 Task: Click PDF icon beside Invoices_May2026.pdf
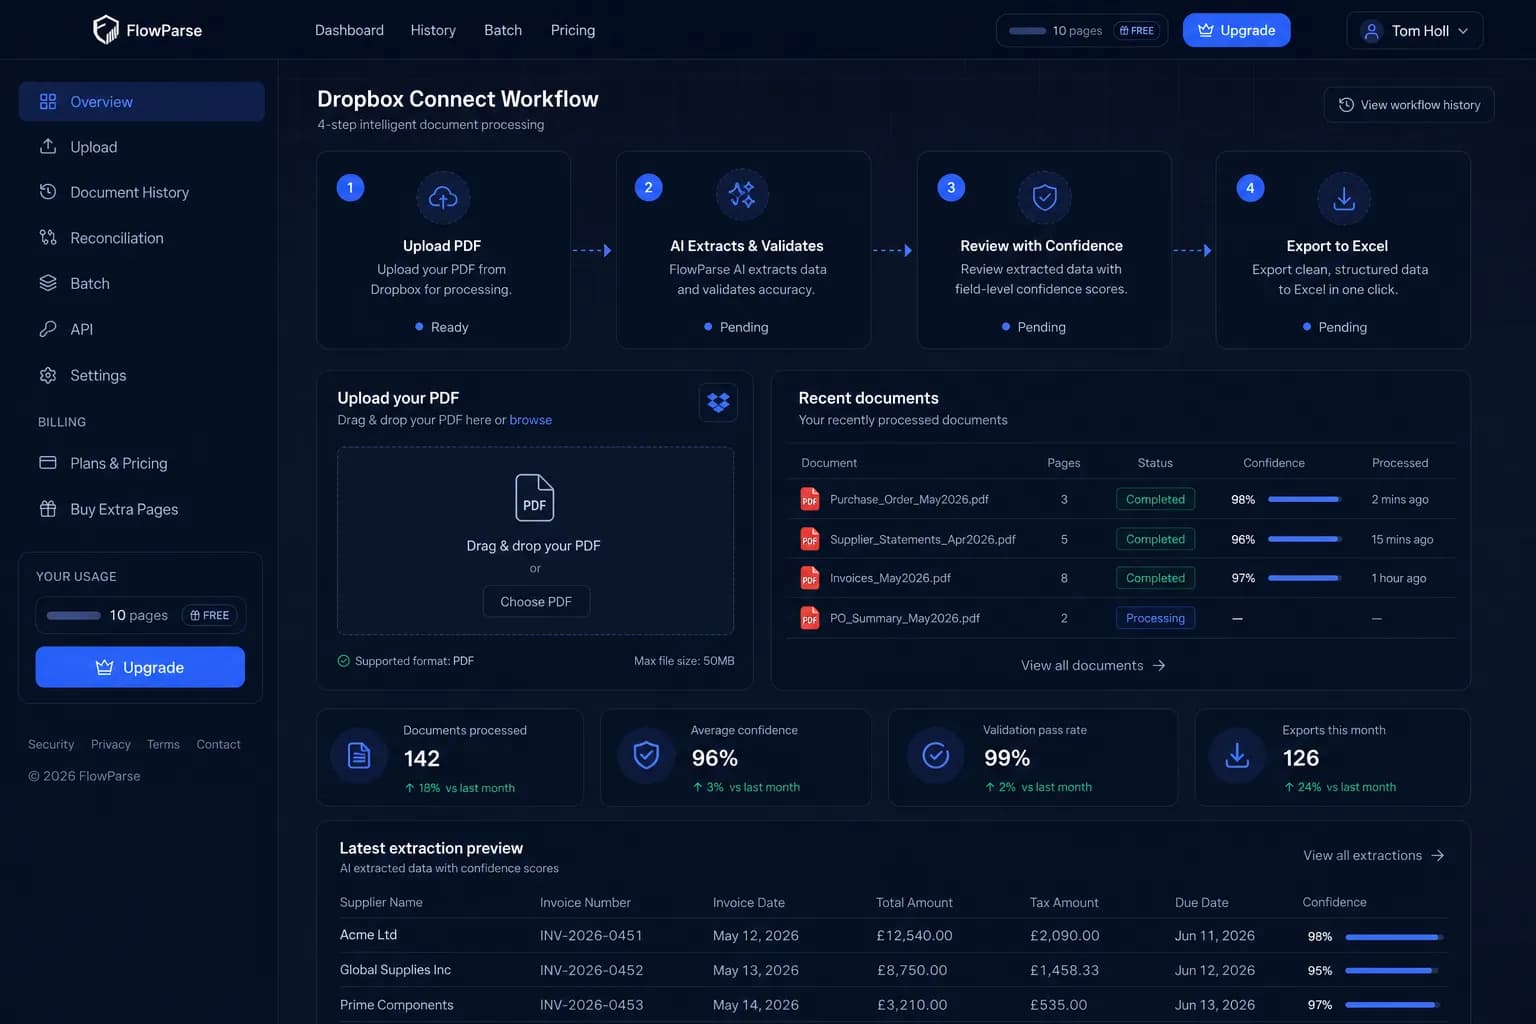click(x=810, y=578)
